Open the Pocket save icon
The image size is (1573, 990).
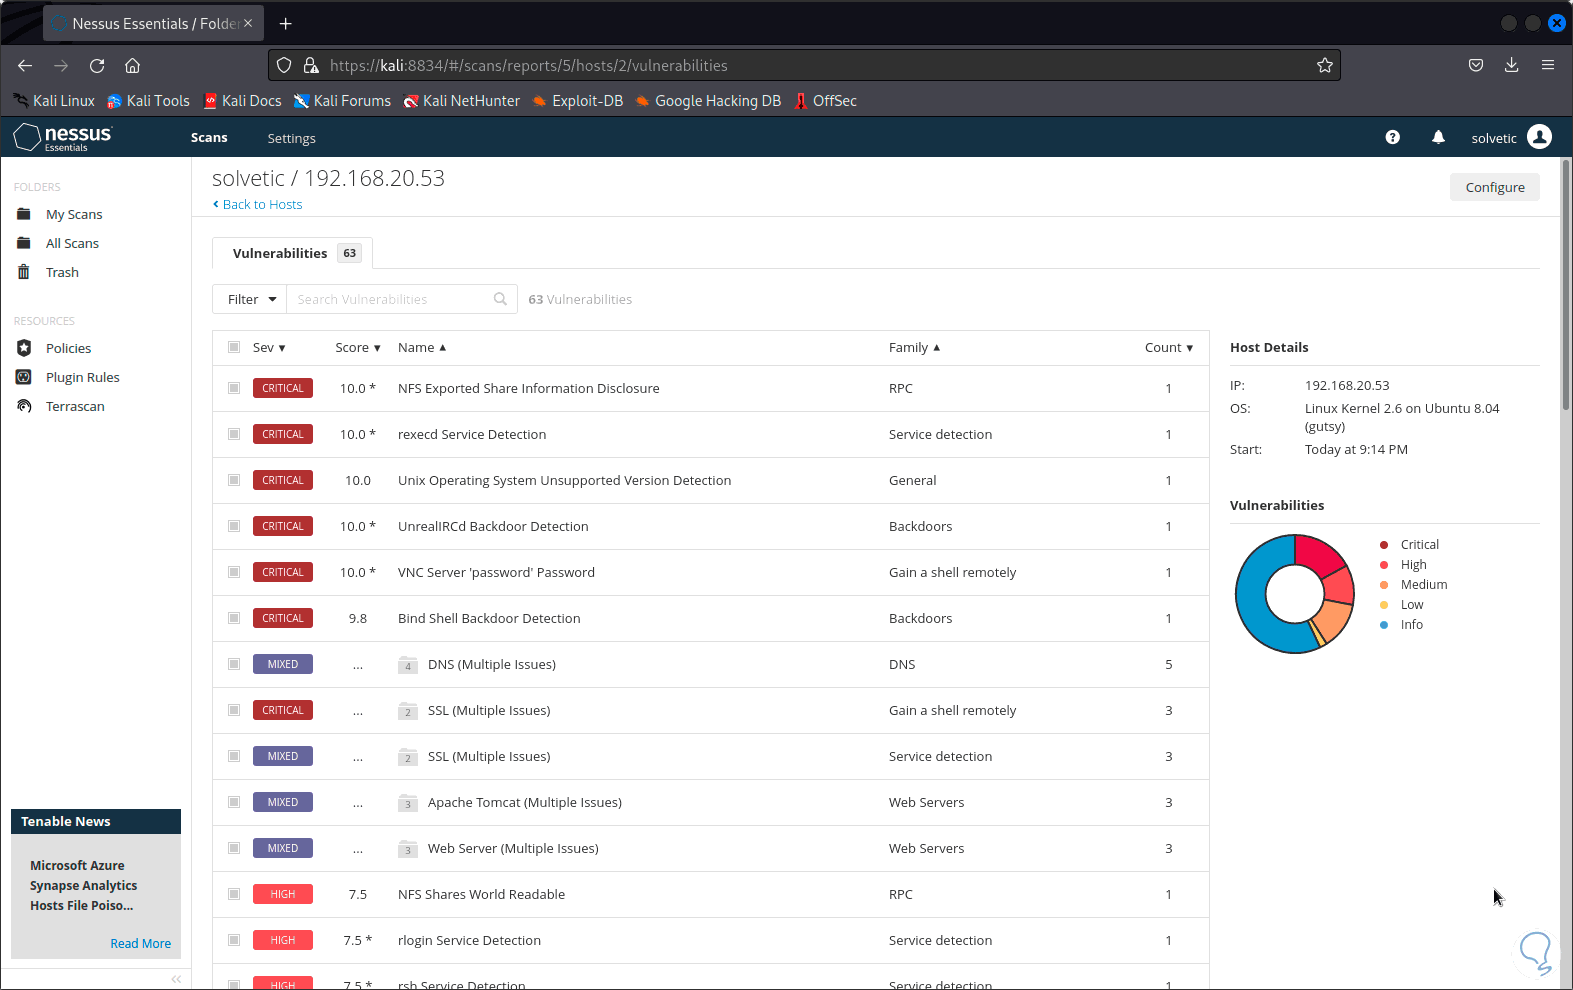click(x=1475, y=65)
